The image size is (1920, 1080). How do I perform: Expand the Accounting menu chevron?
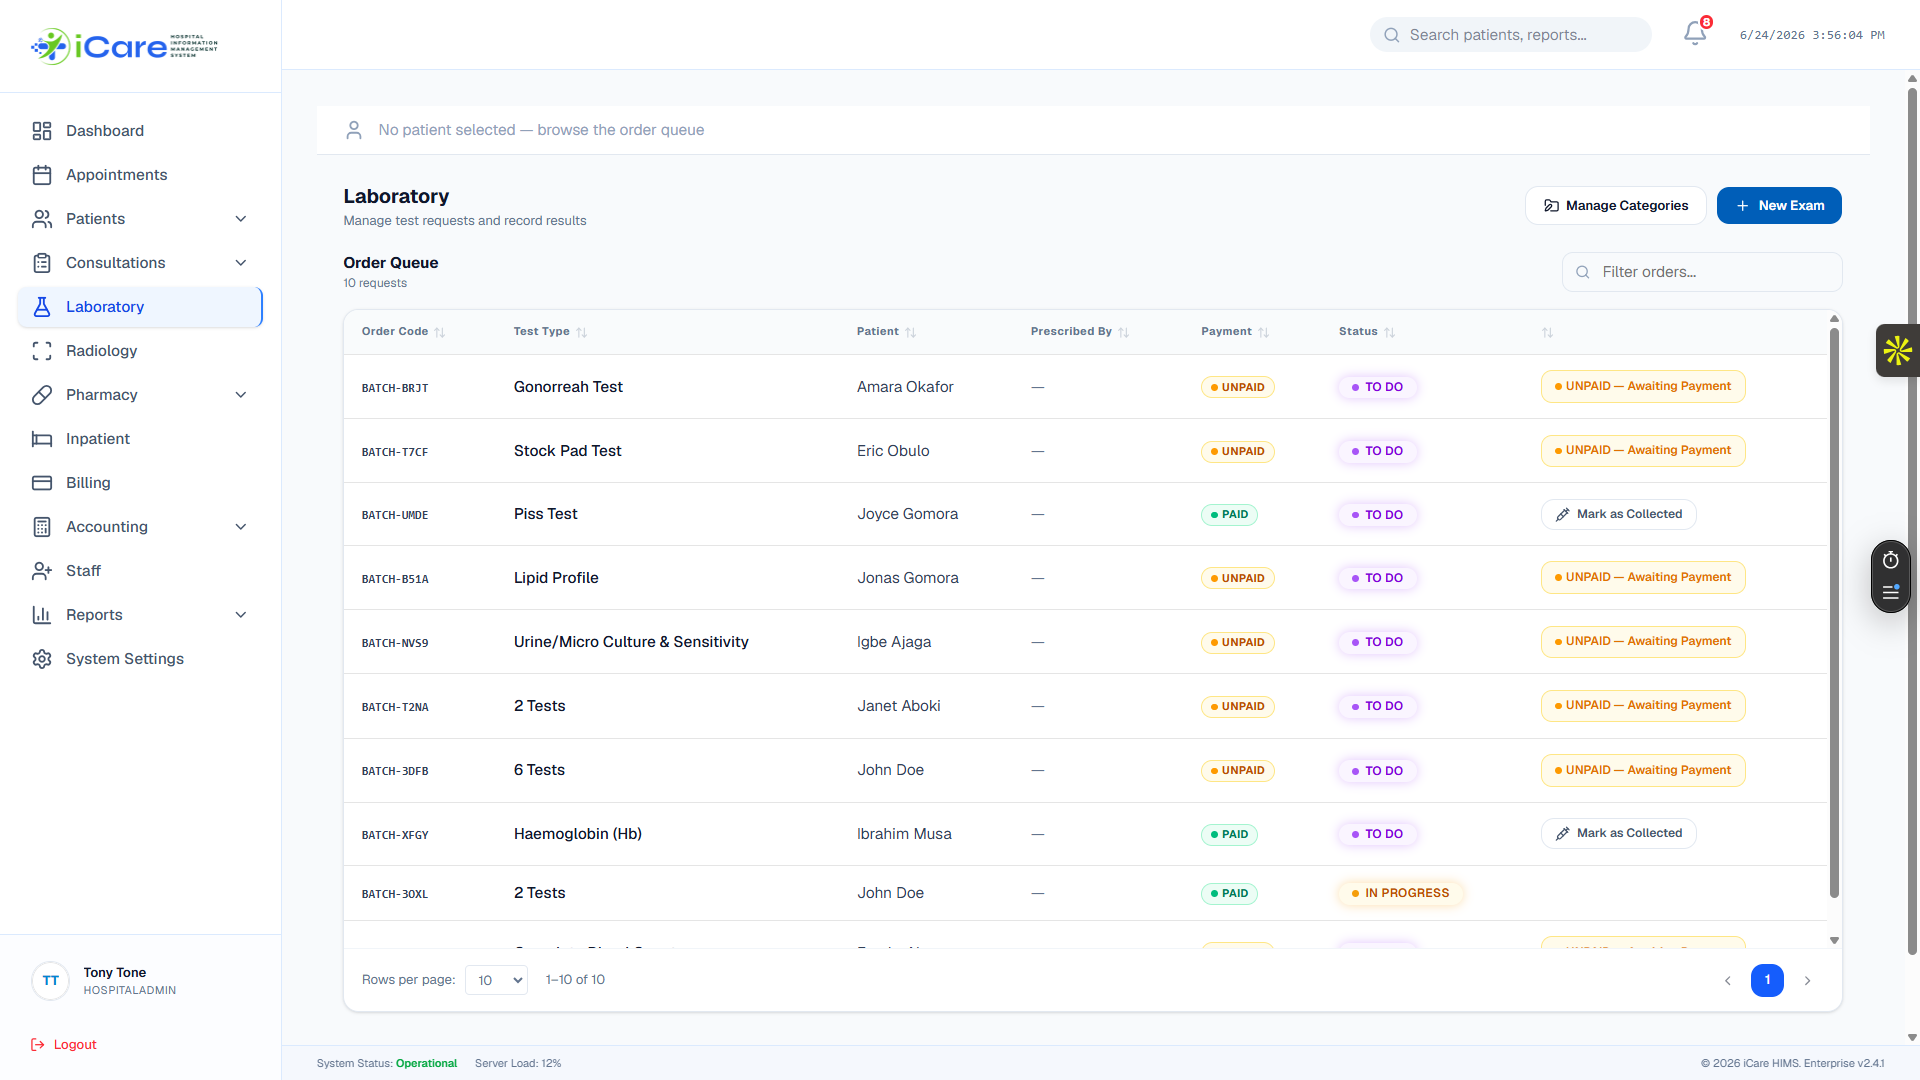pyautogui.click(x=241, y=527)
